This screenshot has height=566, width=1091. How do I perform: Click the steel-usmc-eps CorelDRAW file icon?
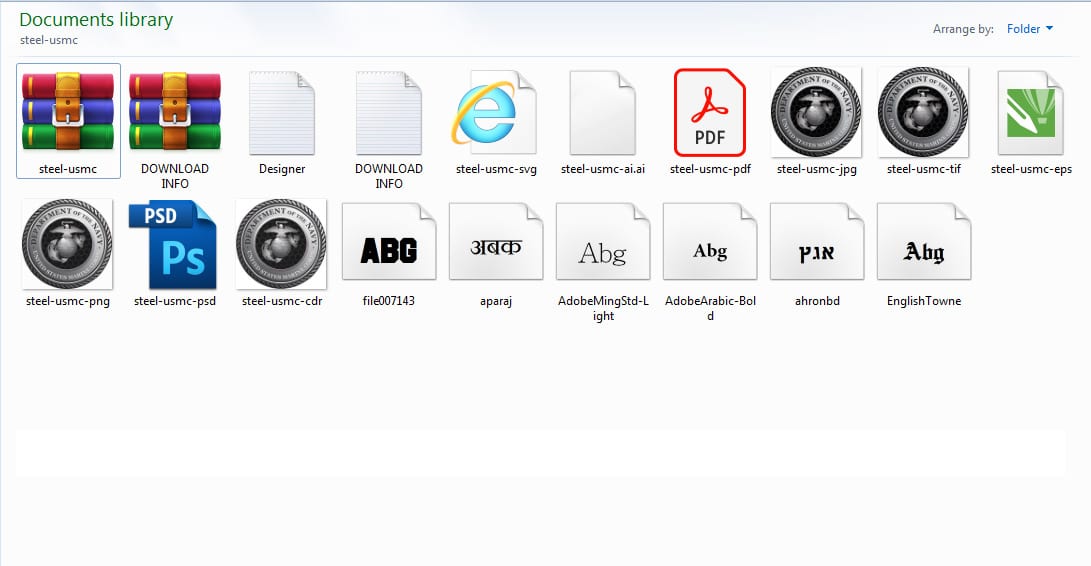pos(1031,112)
